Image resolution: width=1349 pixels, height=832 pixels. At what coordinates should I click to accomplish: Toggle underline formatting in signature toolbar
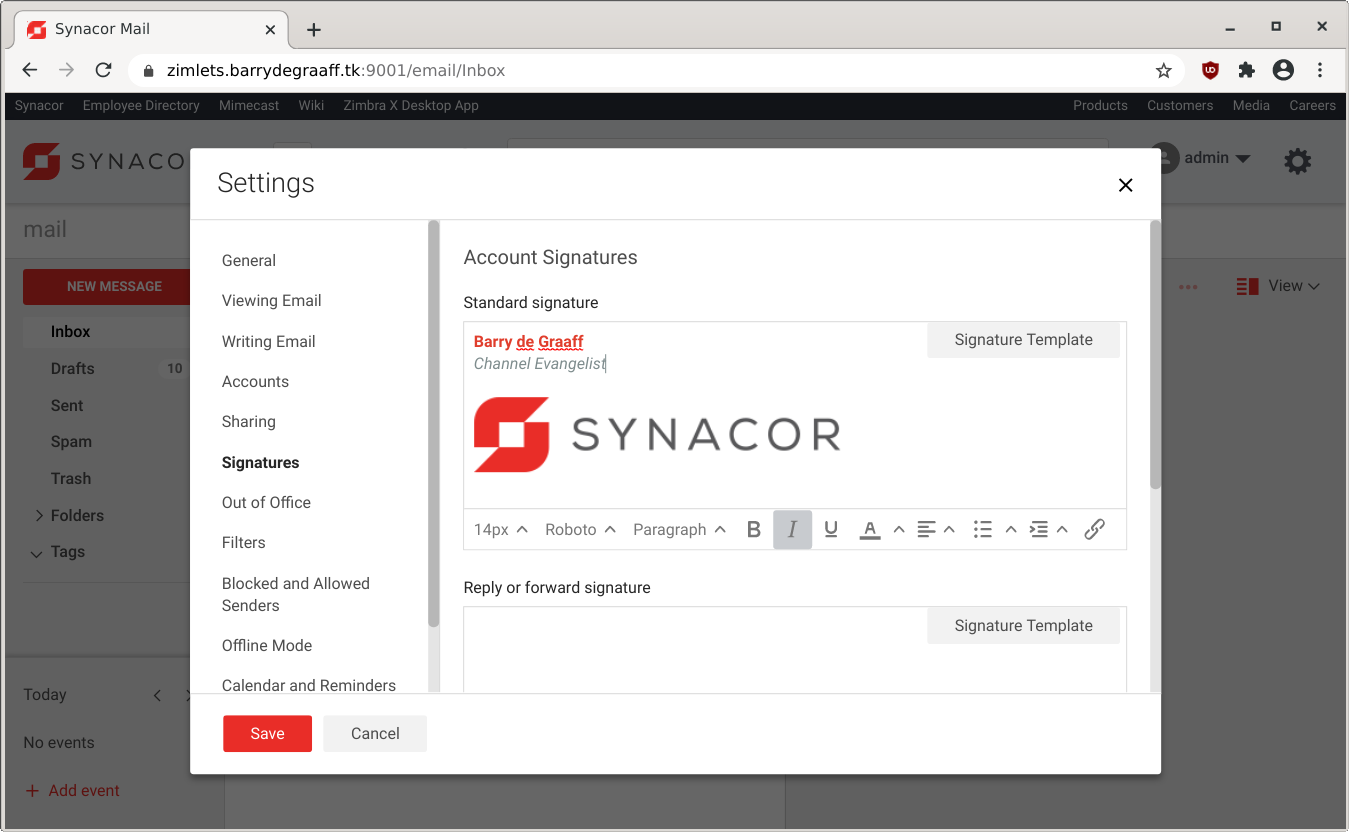coord(831,530)
